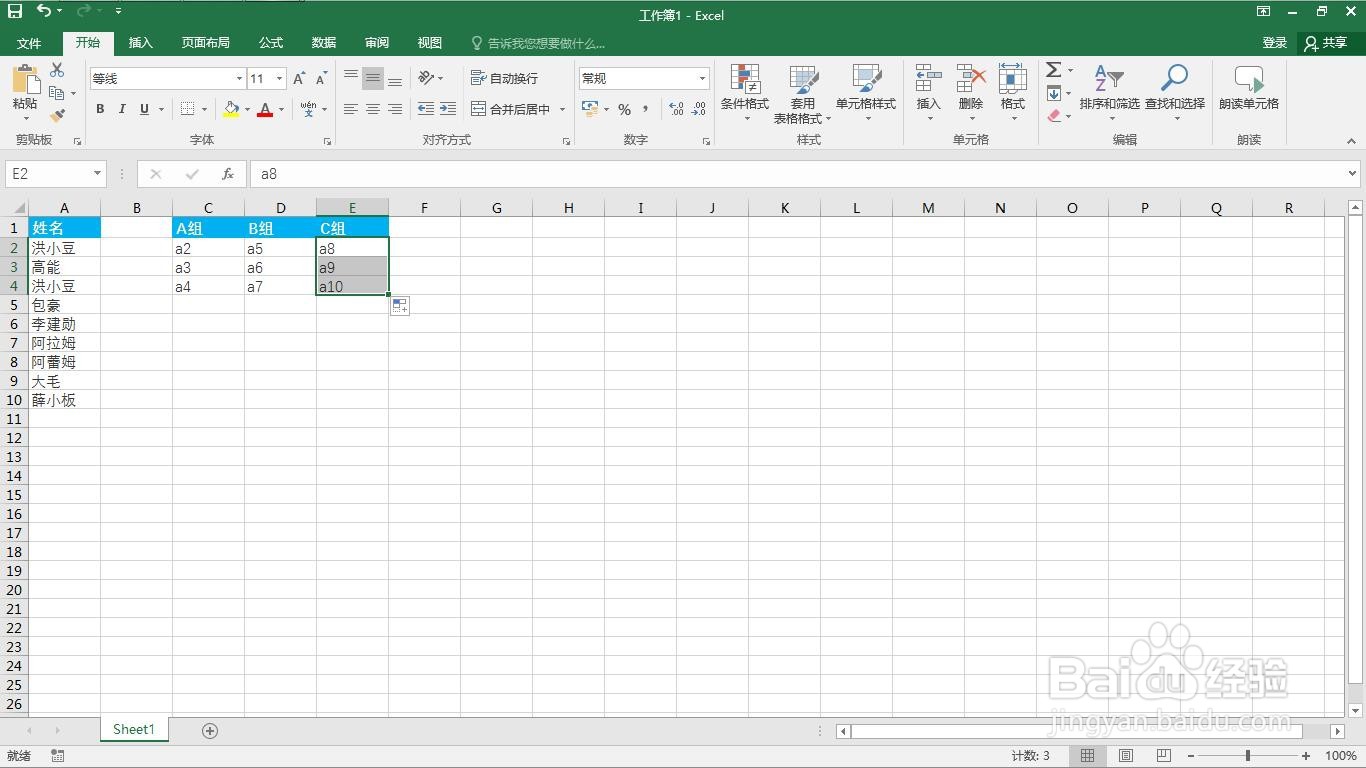
Task: Open the font size dropdown
Action: point(280,78)
